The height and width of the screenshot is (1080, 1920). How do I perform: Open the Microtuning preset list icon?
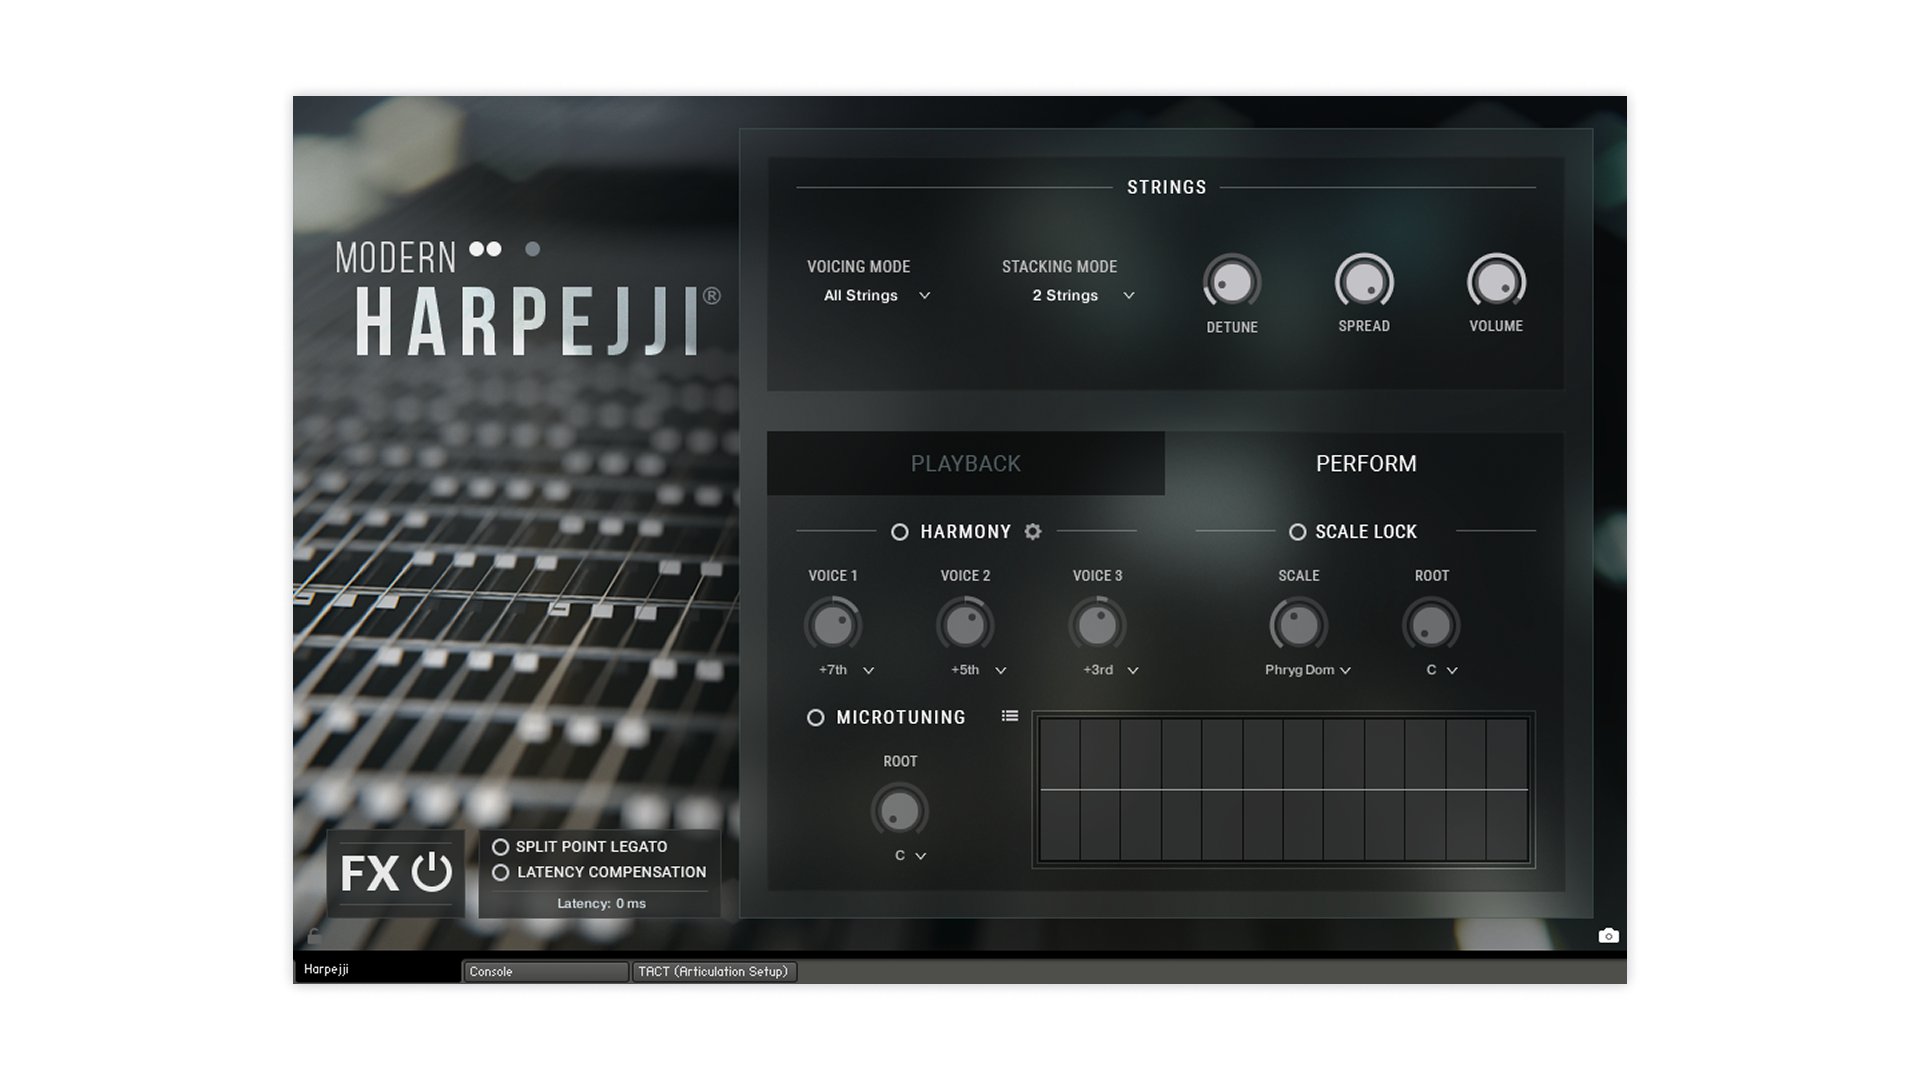[1010, 716]
